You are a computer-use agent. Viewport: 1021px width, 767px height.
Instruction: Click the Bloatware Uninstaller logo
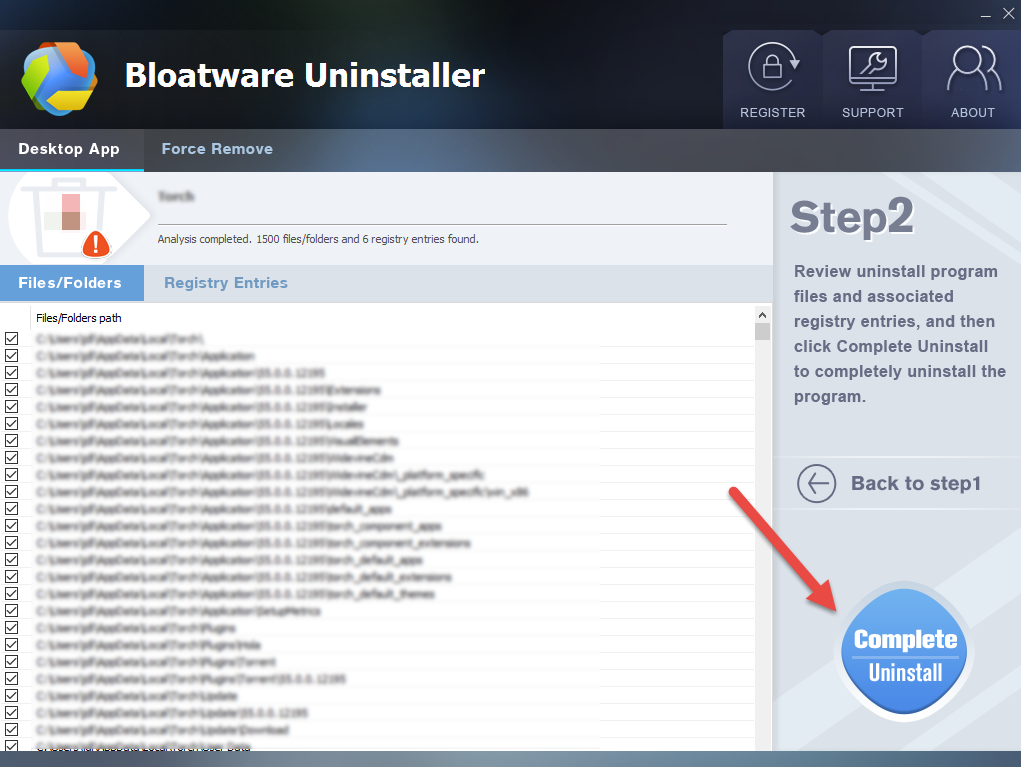pyautogui.click(x=59, y=78)
